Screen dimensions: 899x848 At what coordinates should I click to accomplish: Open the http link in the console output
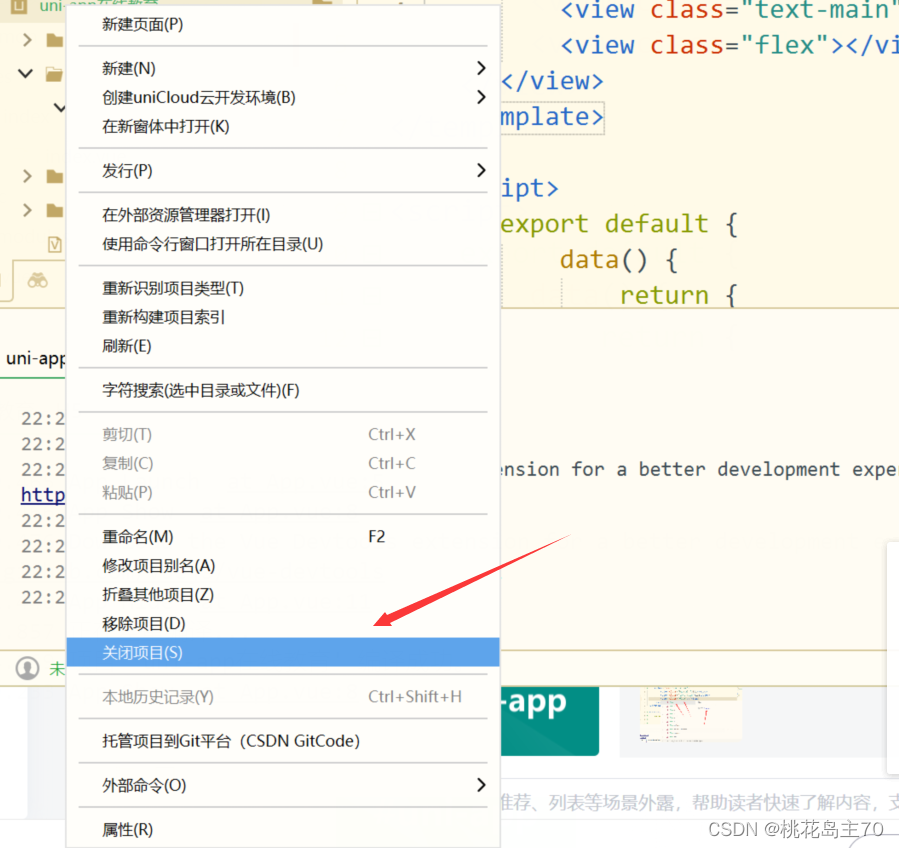tap(42, 495)
